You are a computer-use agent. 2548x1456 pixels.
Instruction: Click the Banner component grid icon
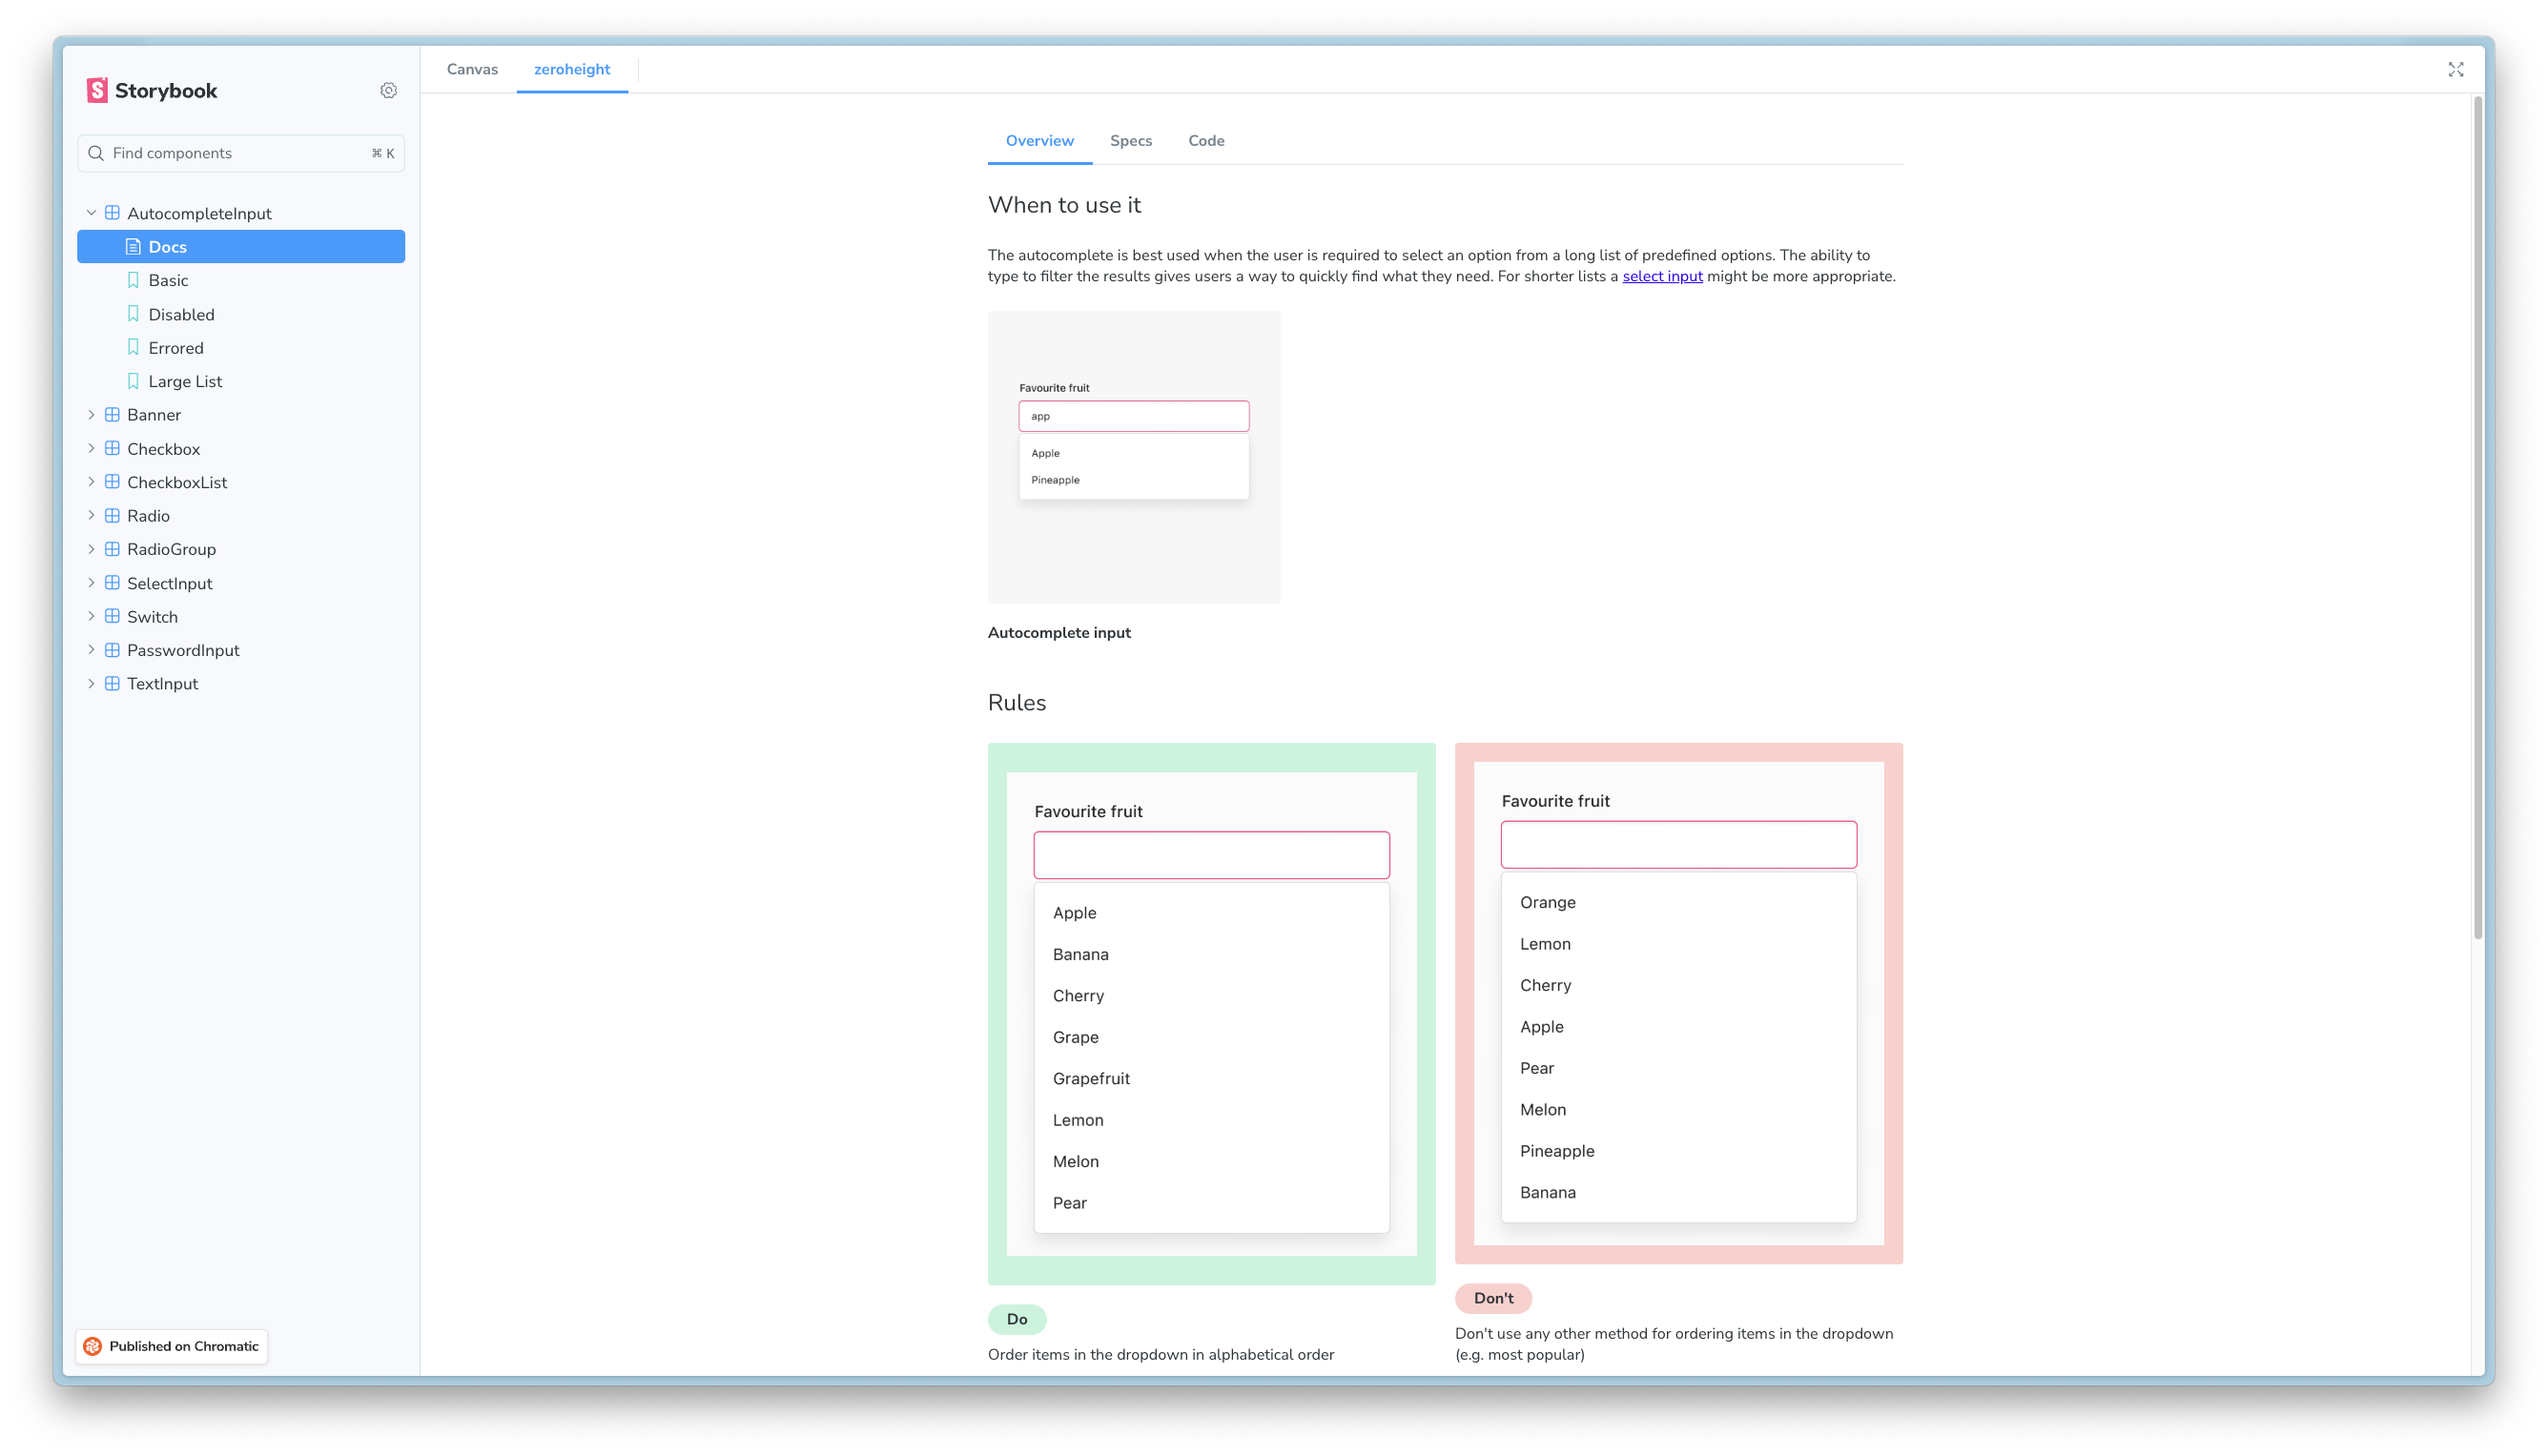point(113,415)
